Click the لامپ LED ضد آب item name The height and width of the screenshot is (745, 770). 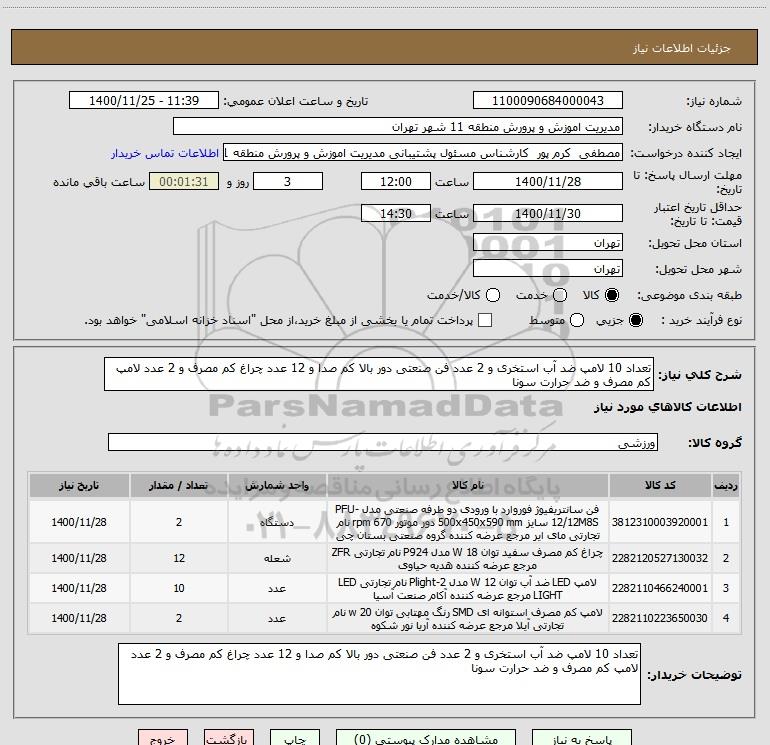[x=468, y=588]
